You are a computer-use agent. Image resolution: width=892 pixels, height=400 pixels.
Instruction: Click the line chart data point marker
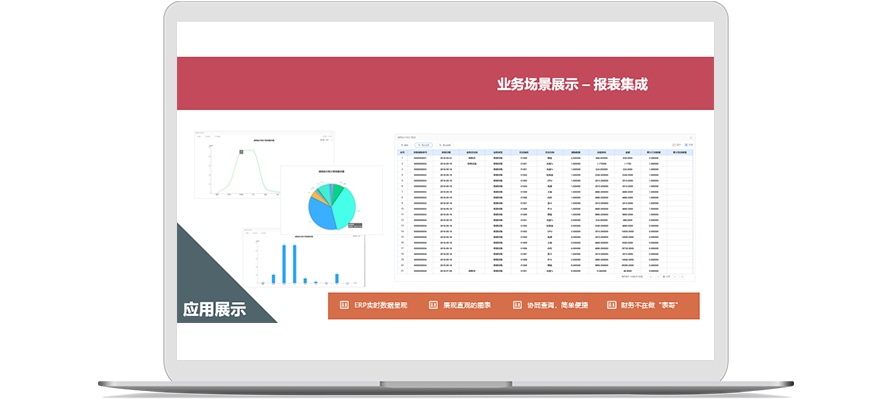[241, 152]
